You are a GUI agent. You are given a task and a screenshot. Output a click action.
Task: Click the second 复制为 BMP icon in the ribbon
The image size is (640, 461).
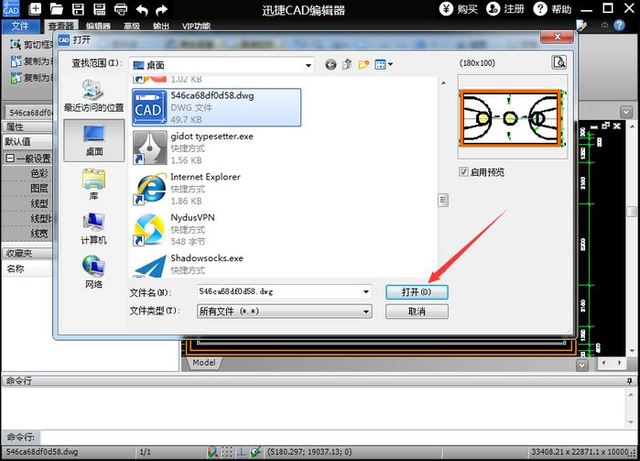coord(16,78)
